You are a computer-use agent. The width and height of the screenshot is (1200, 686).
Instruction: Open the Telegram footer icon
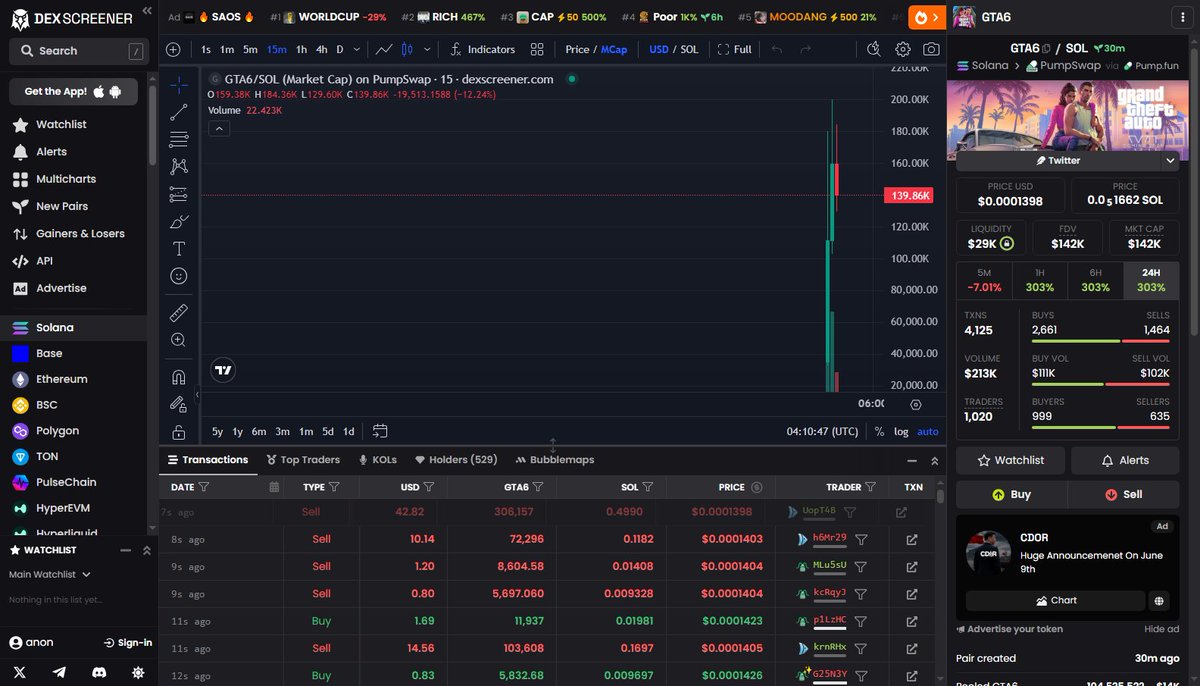(x=59, y=672)
